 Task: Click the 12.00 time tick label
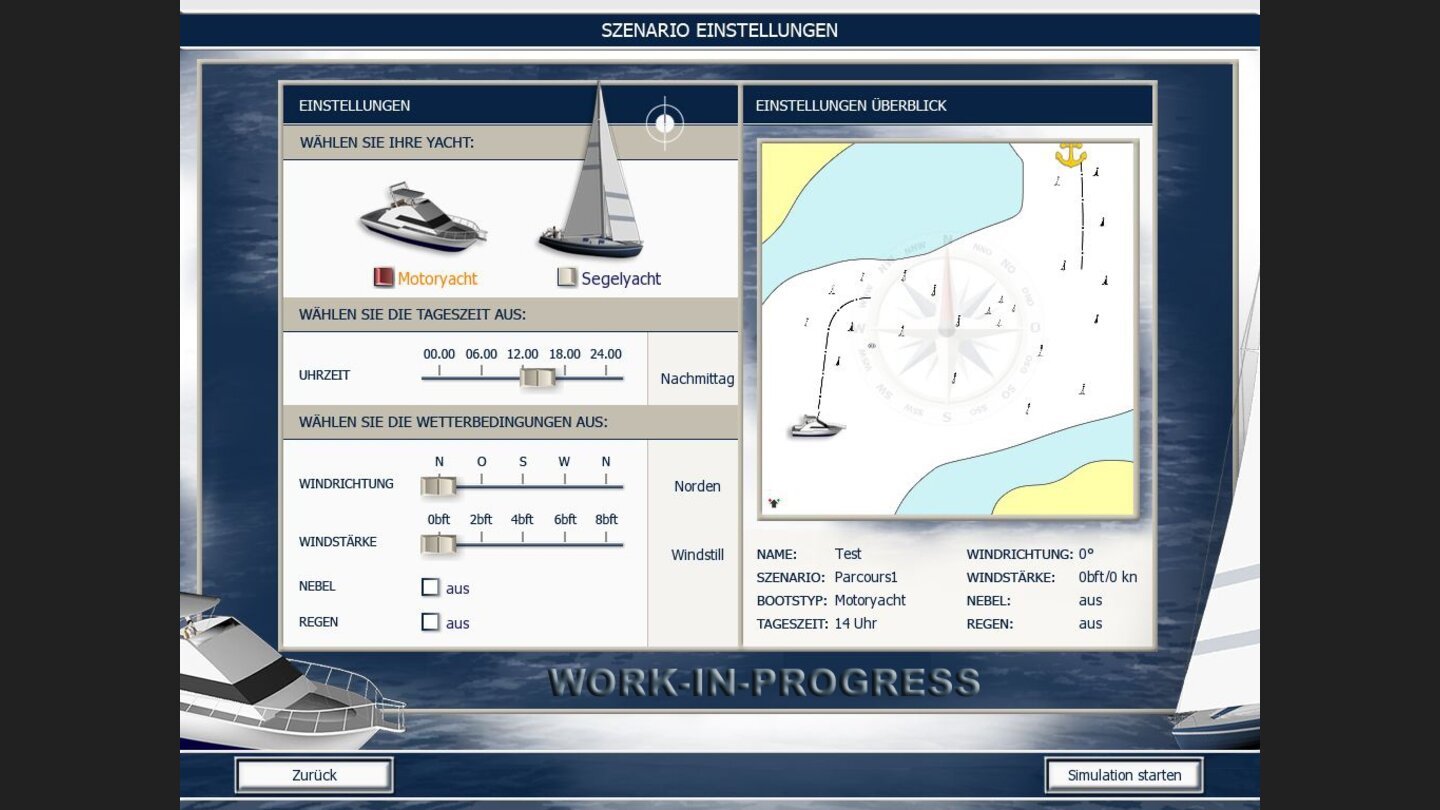click(523, 354)
